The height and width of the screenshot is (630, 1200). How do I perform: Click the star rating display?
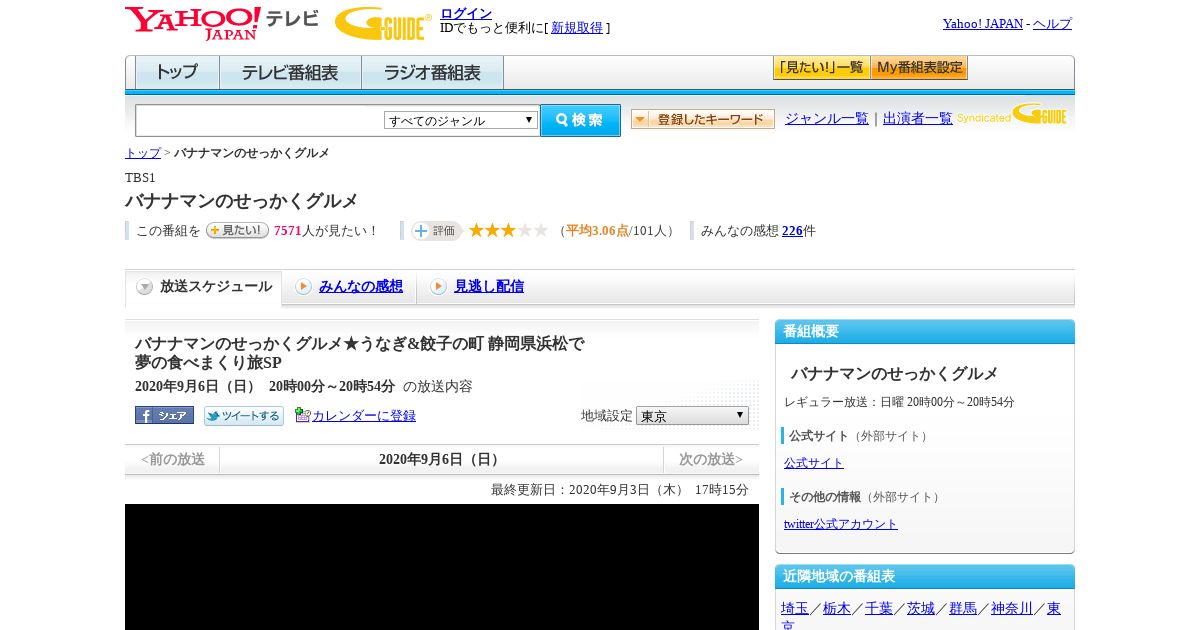click(508, 230)
